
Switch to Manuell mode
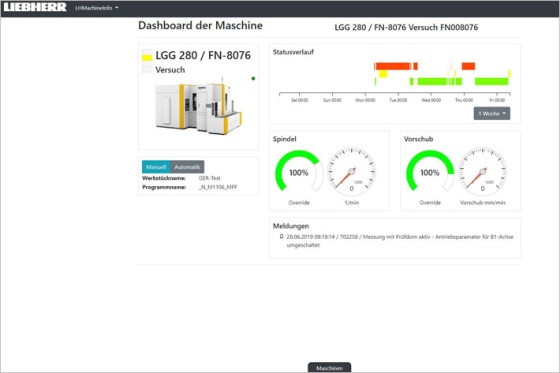point(156,167)
